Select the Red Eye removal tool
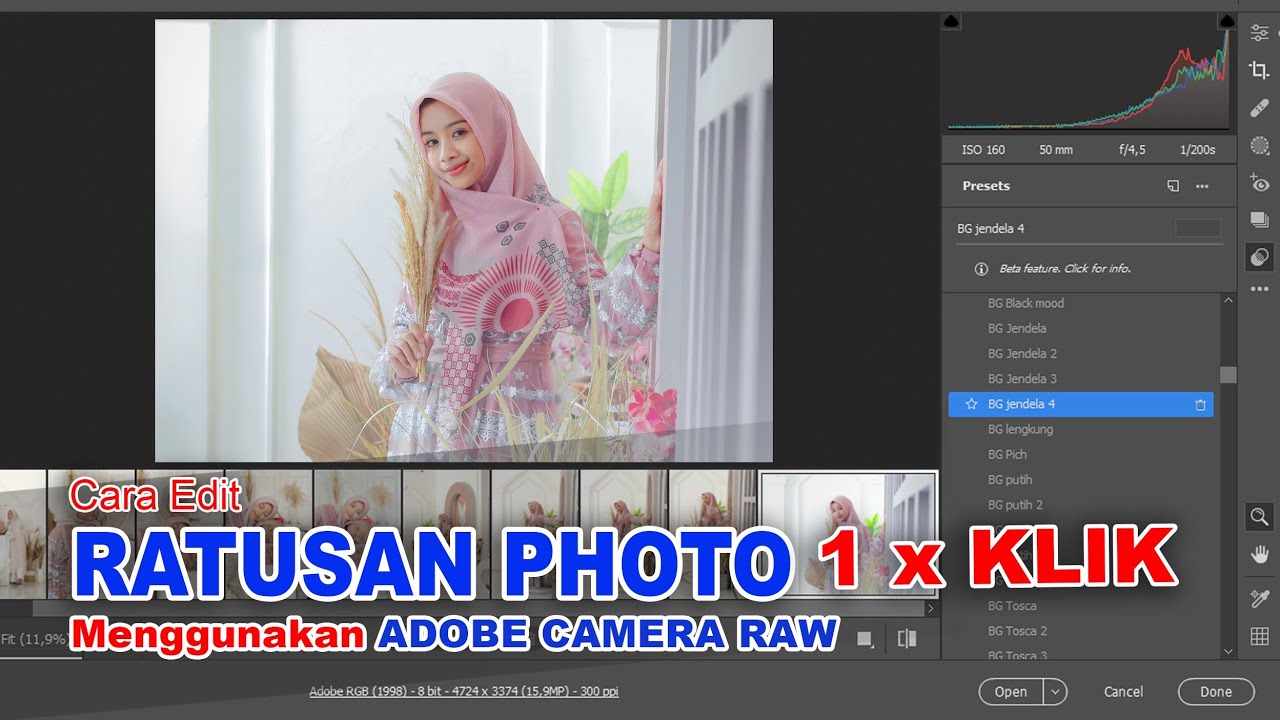1280x720 pixels. click(x=1259, y=183)
